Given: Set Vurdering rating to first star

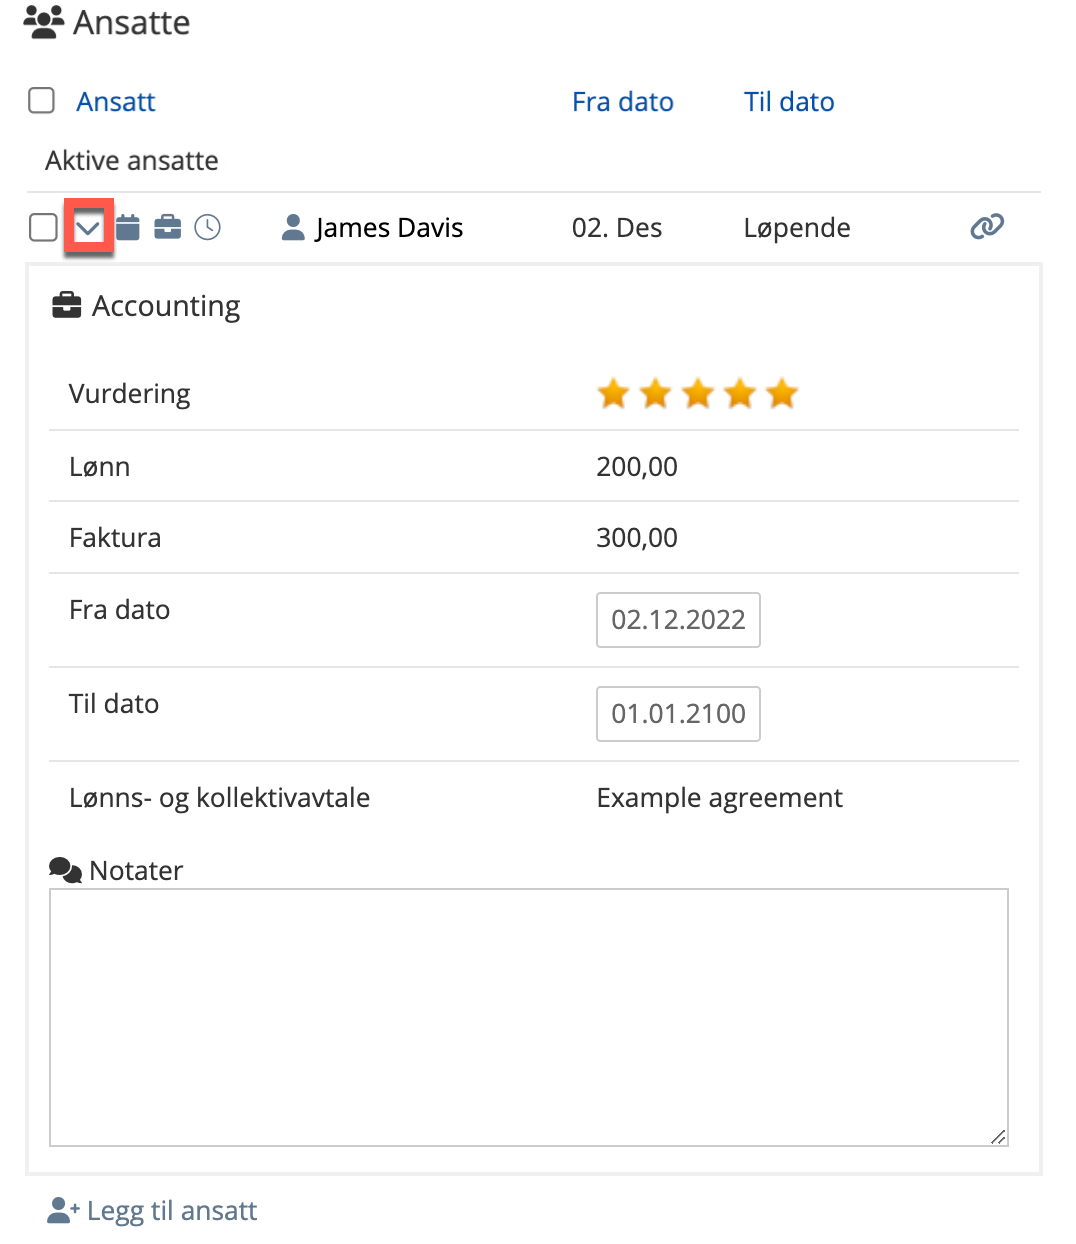Looking at the screenshot, I should (x=613, y=394).
